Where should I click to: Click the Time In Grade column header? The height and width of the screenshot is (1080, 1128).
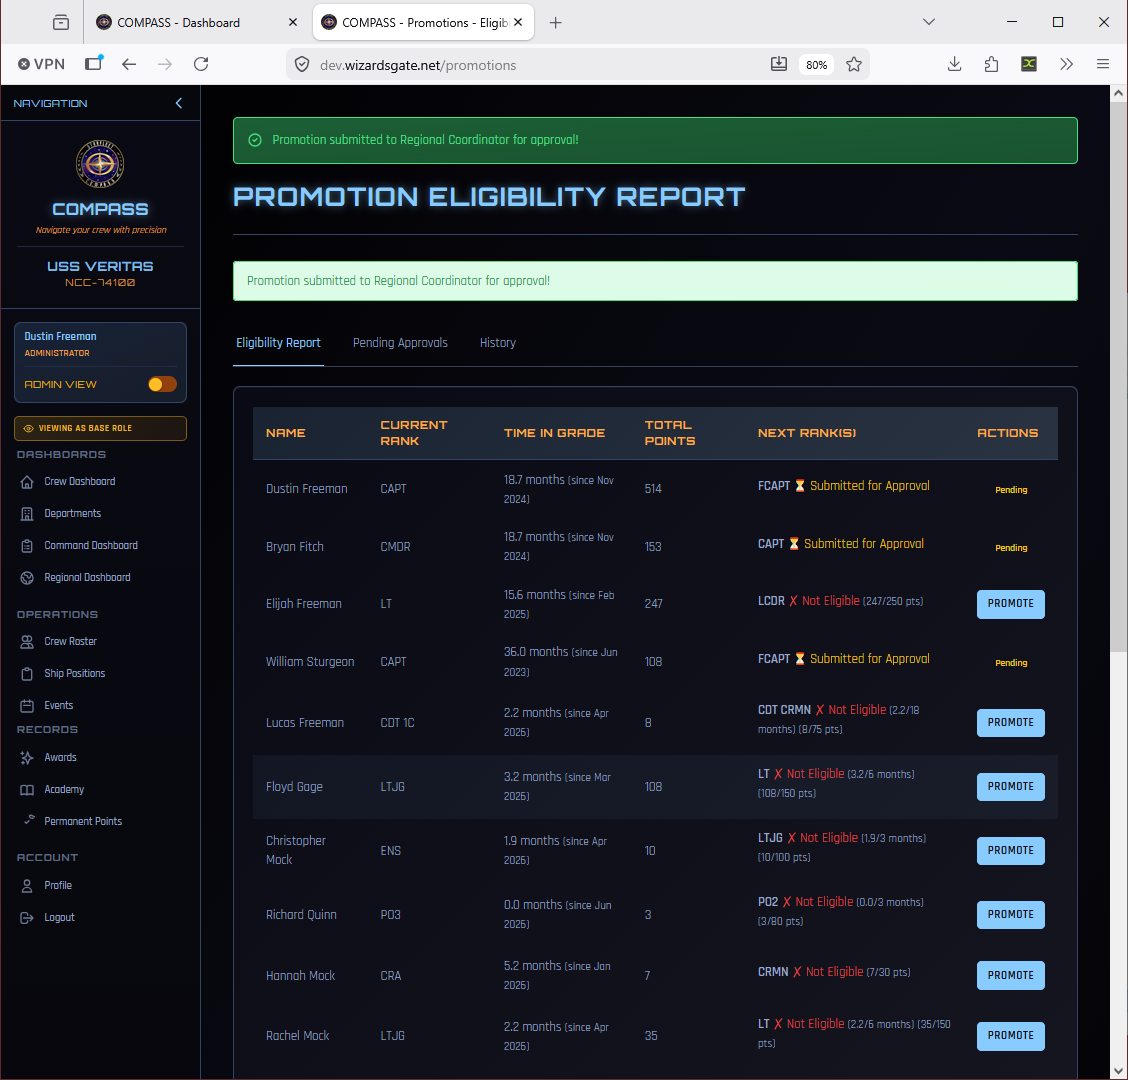554,432
